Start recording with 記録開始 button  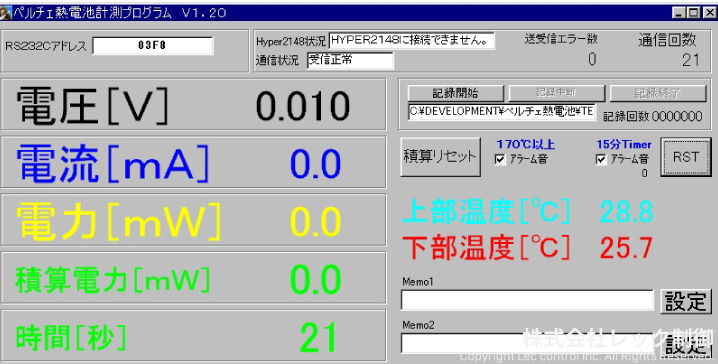456,93
